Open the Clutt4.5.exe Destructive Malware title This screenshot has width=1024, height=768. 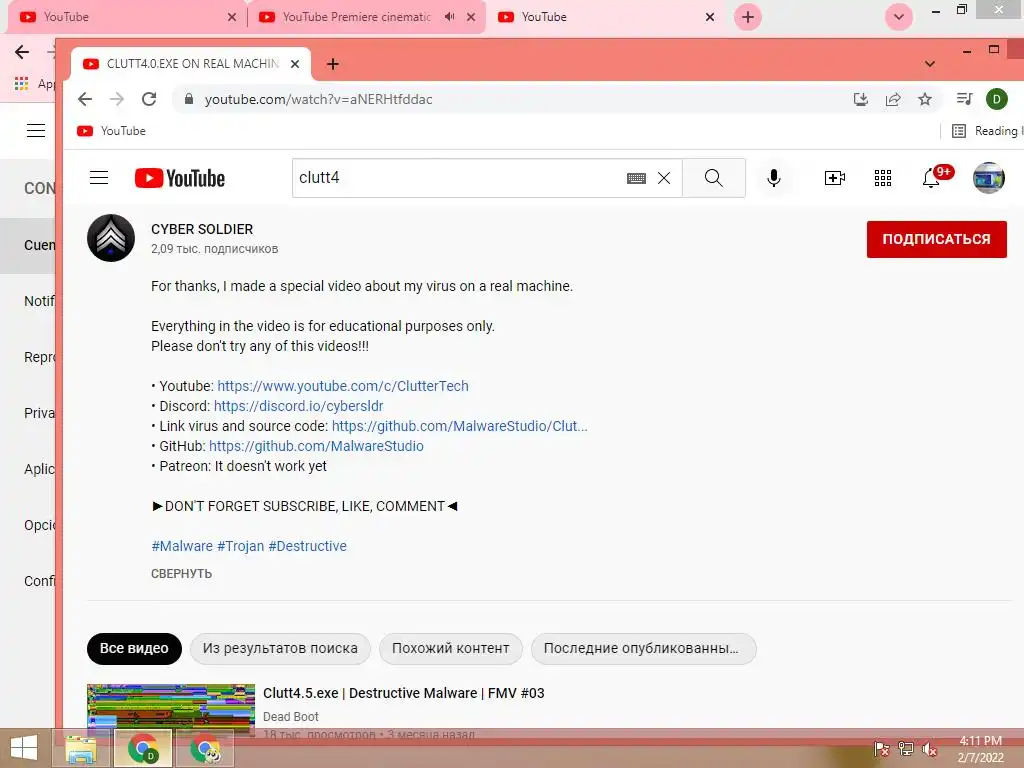[404, 693]
